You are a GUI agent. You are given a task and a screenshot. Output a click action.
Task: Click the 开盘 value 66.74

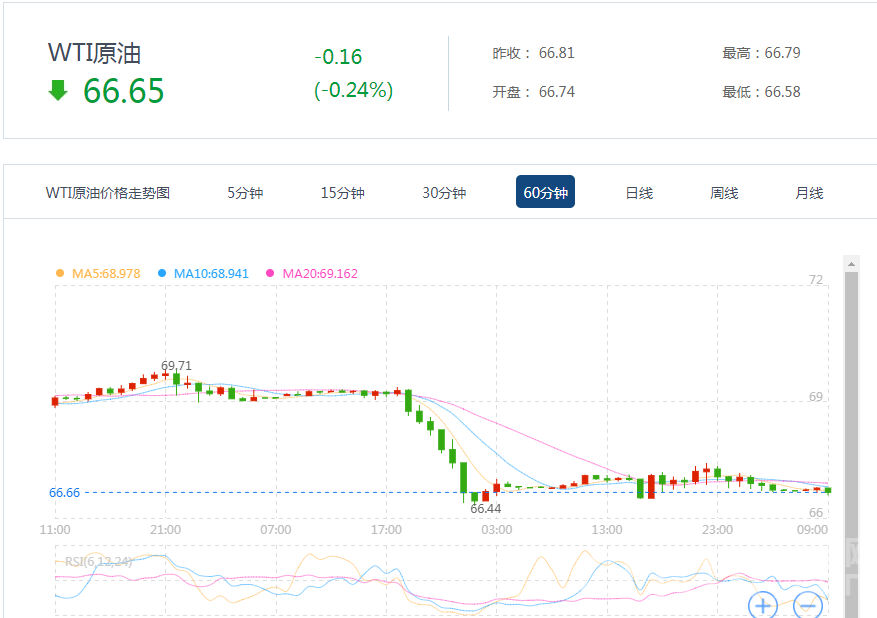(557, 92)
